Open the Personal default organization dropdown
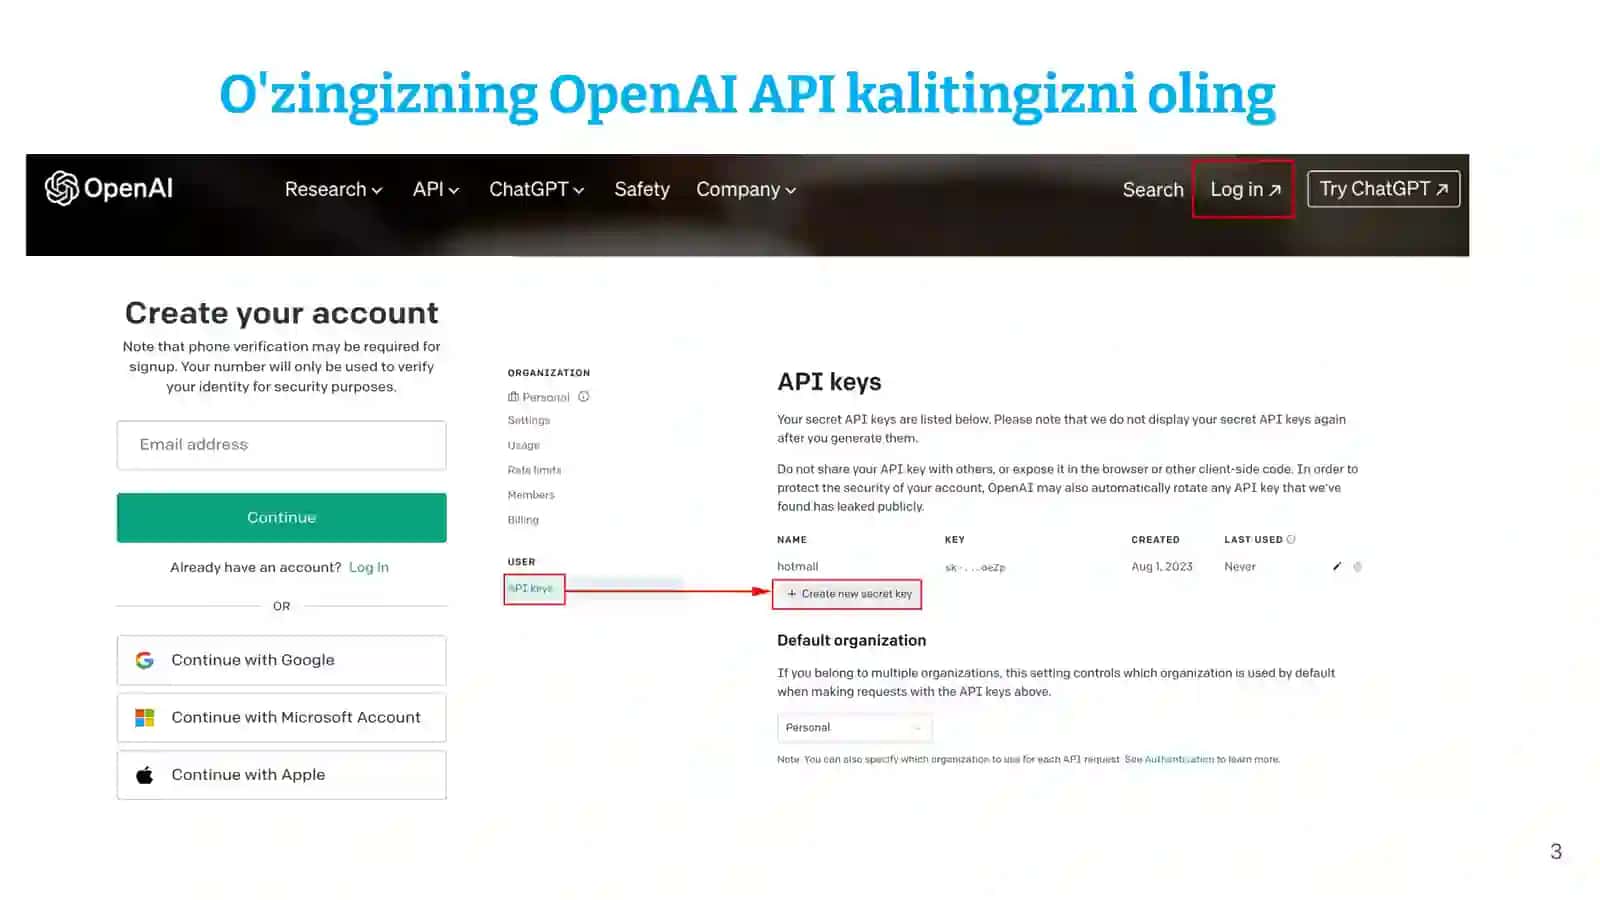Image resolution: width=1600 pixels, height=900 pixels. (854, 727)
